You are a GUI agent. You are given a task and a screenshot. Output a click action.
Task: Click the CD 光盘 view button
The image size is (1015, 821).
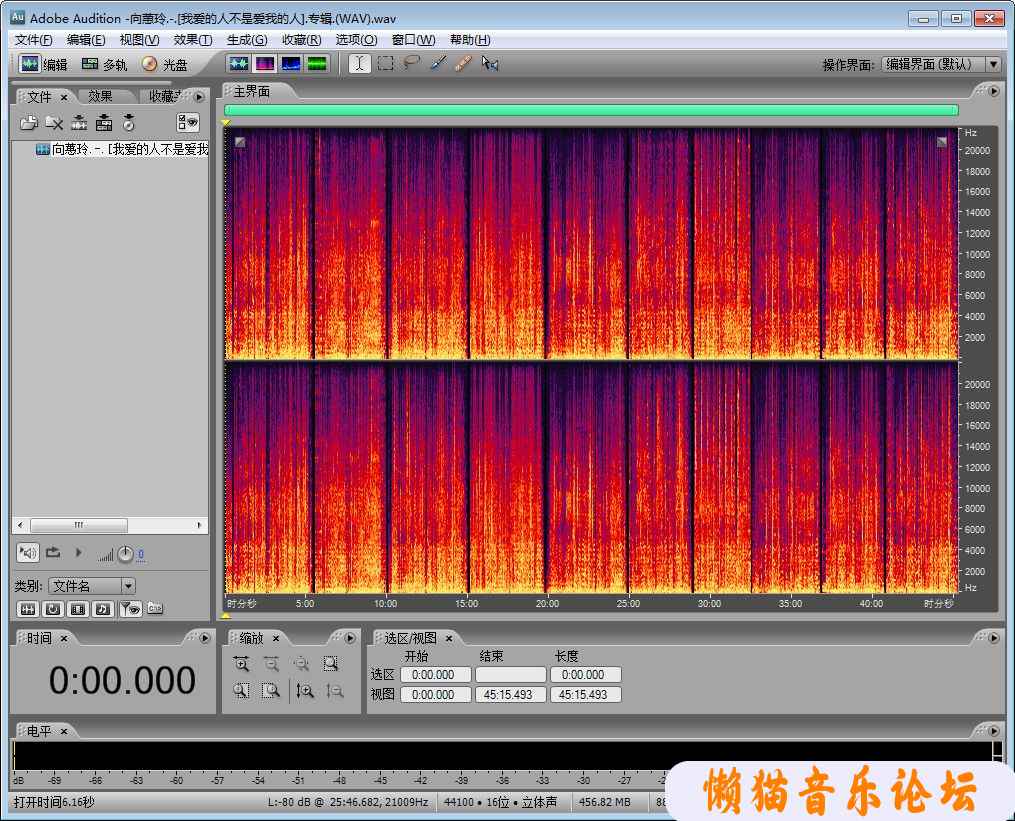(165, 64)
